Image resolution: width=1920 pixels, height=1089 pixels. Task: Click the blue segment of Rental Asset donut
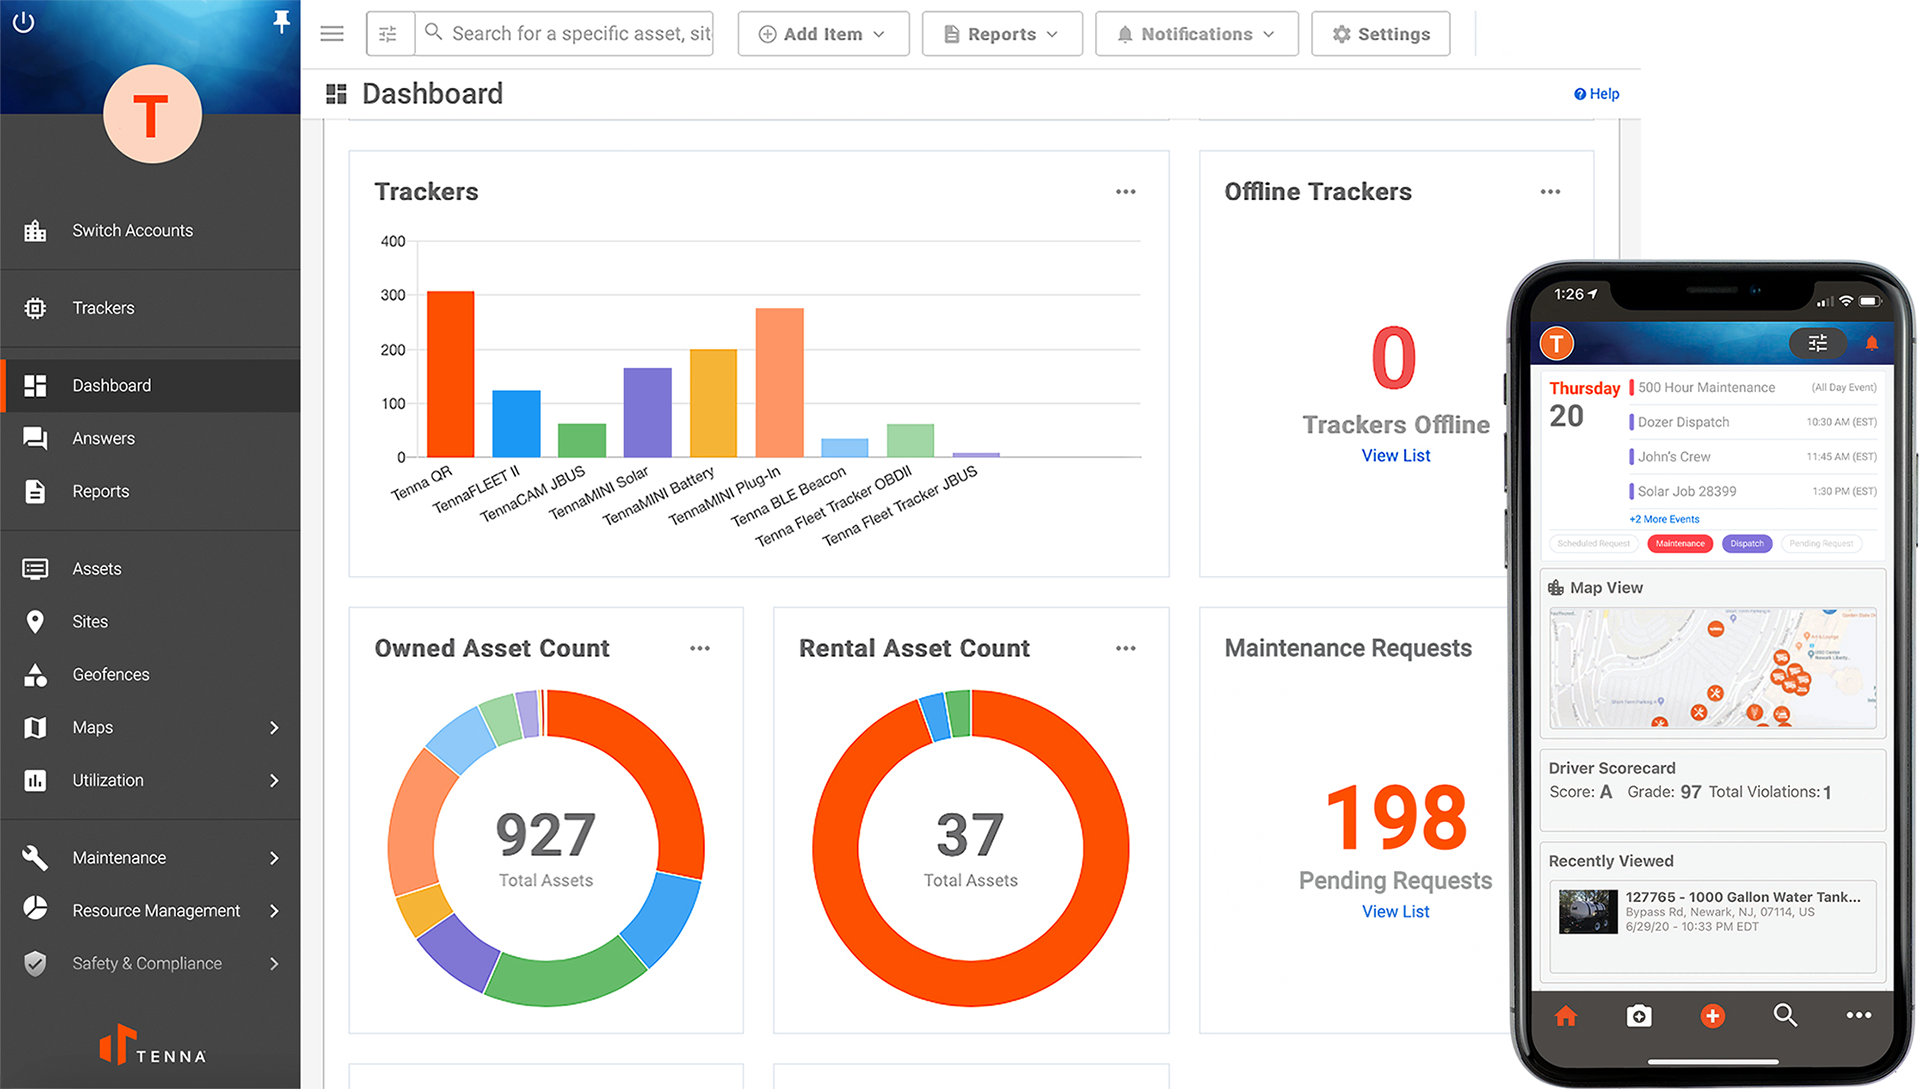point(934,718)
